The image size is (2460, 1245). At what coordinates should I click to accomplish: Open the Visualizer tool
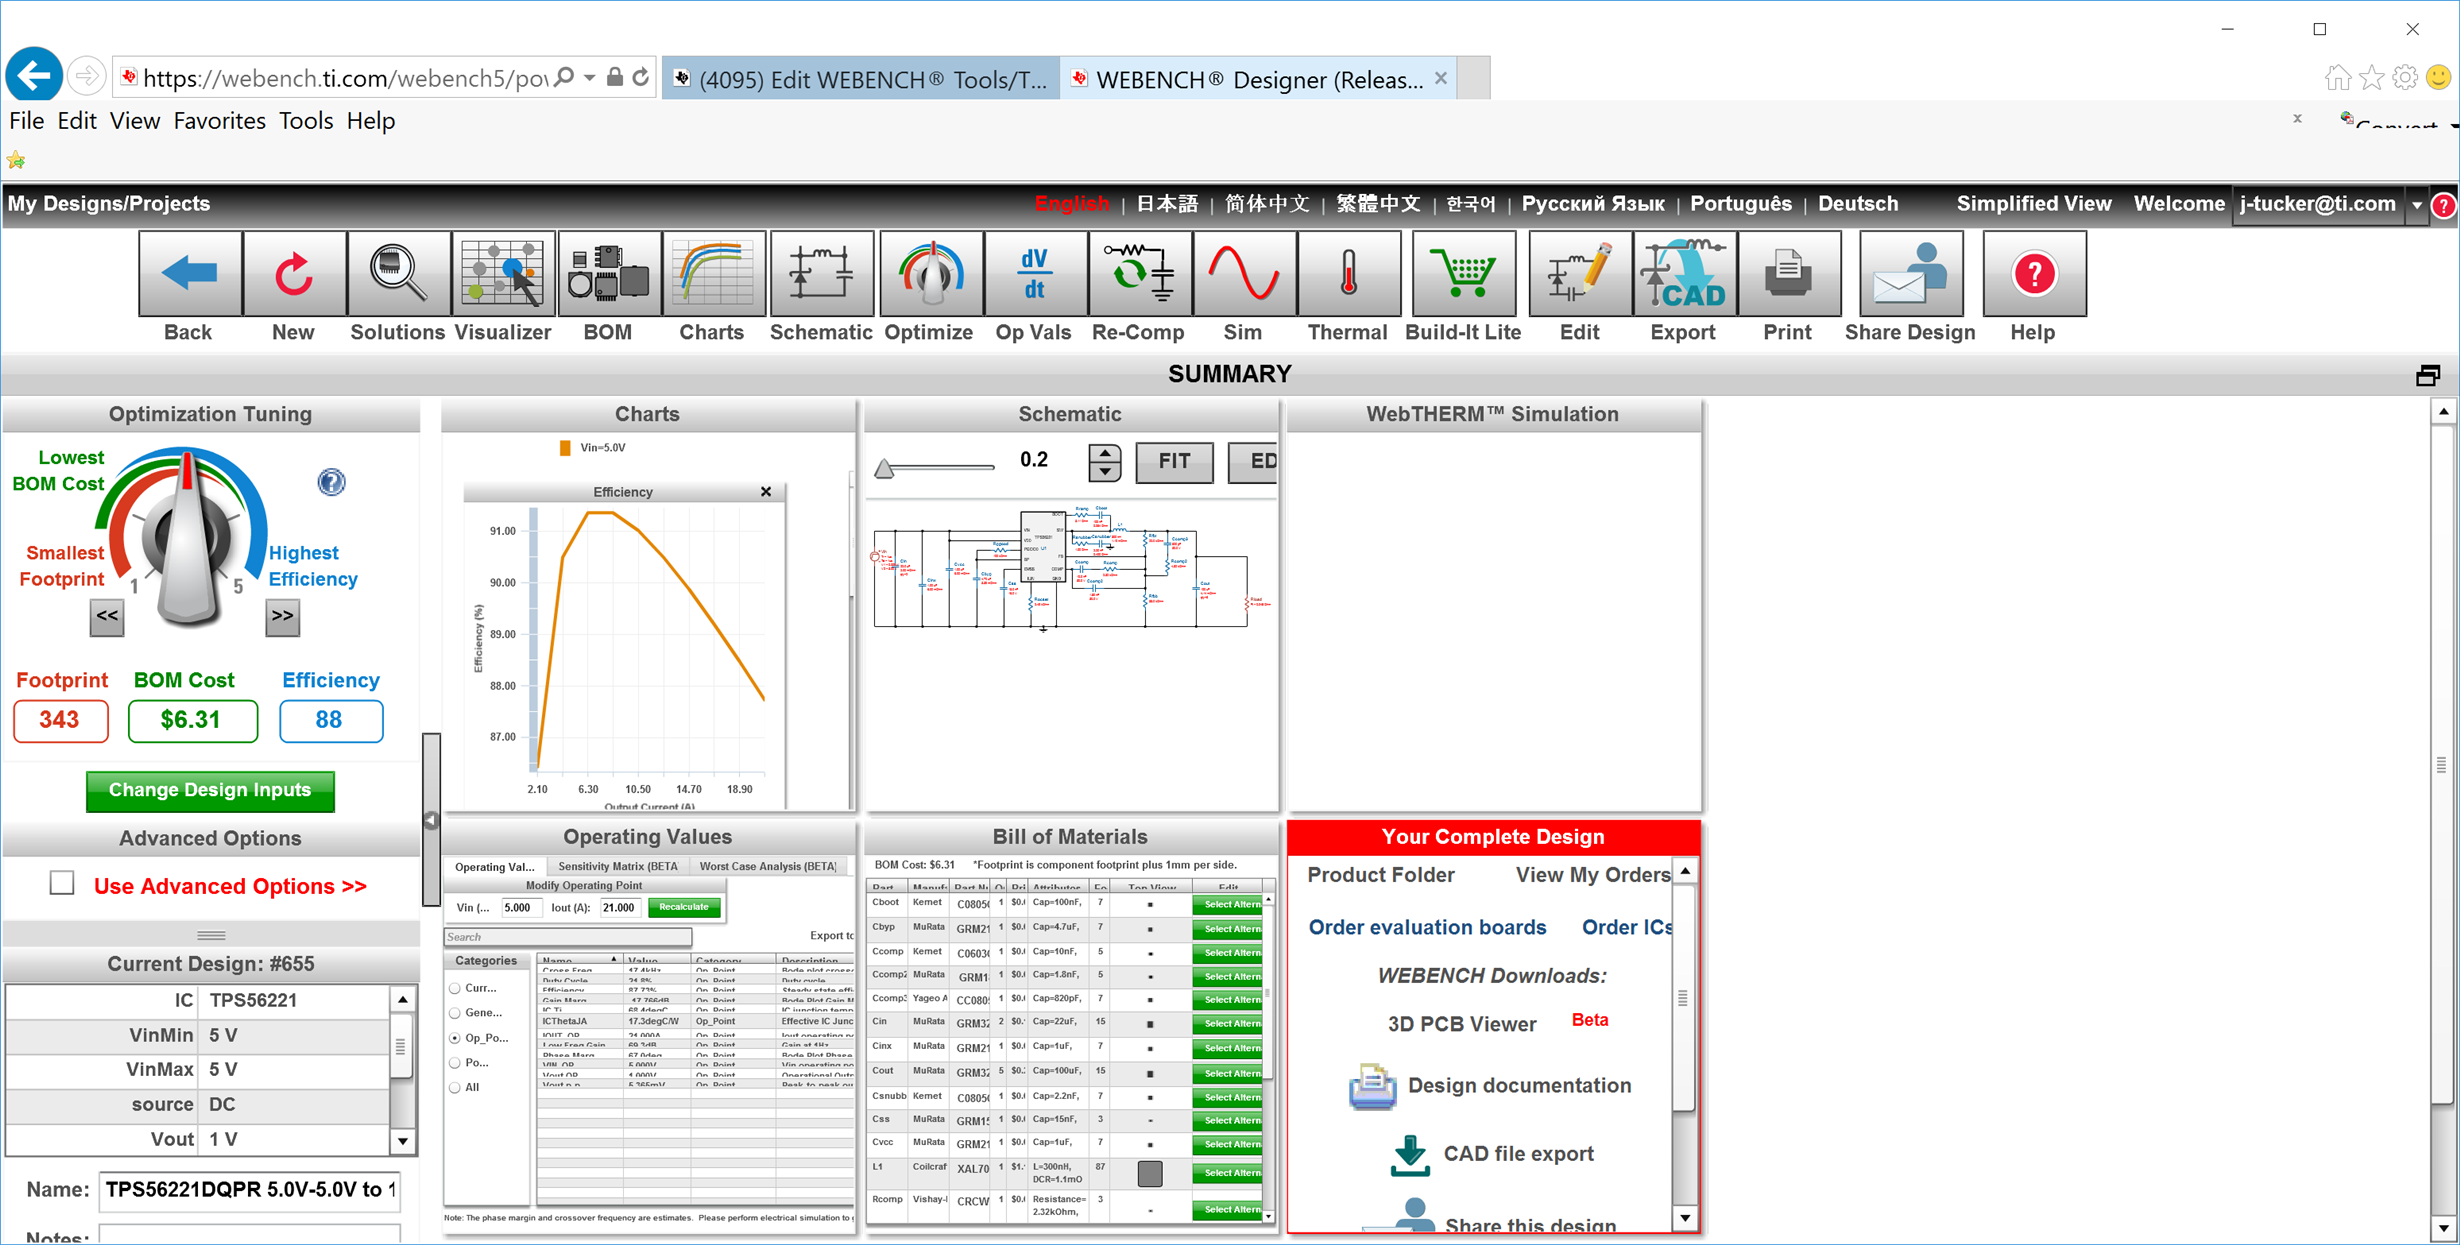click(x=503, y=274)
